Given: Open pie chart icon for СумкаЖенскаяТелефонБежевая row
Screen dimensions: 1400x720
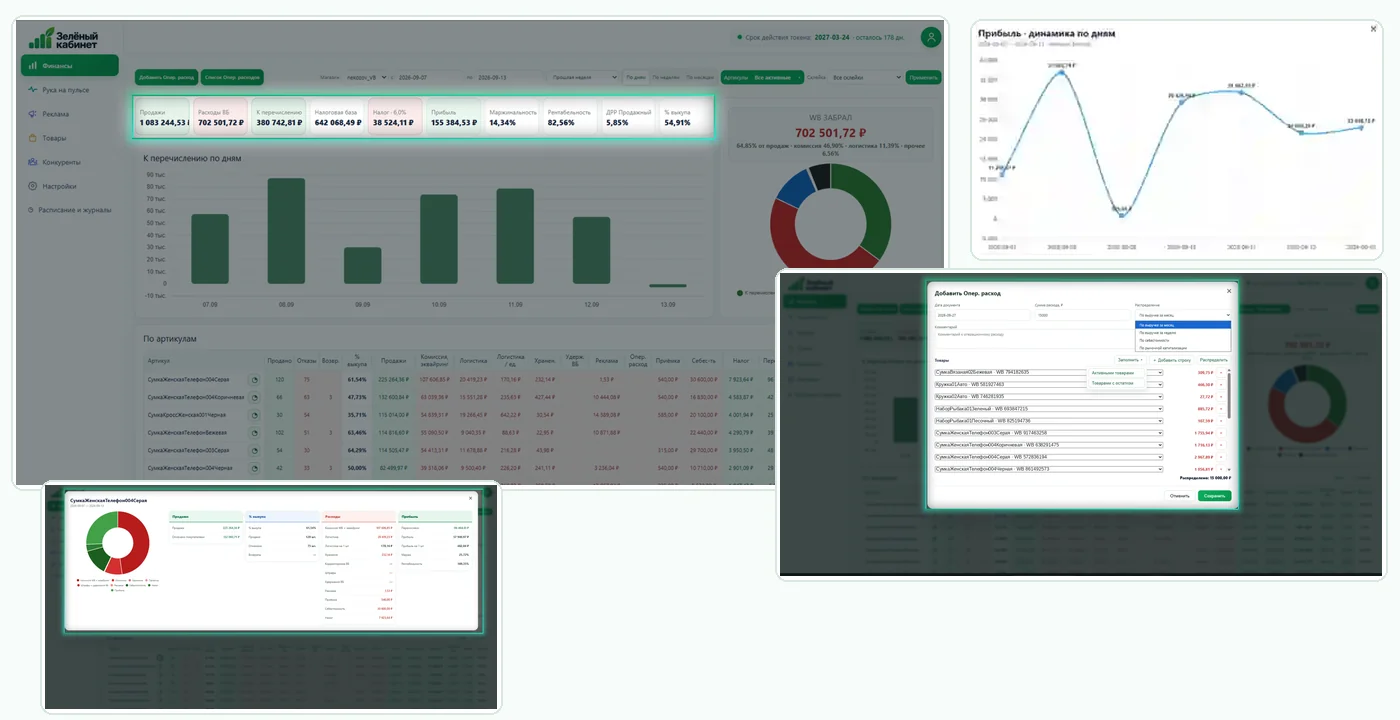Looking at the screenshot, I should coord(254,432).
